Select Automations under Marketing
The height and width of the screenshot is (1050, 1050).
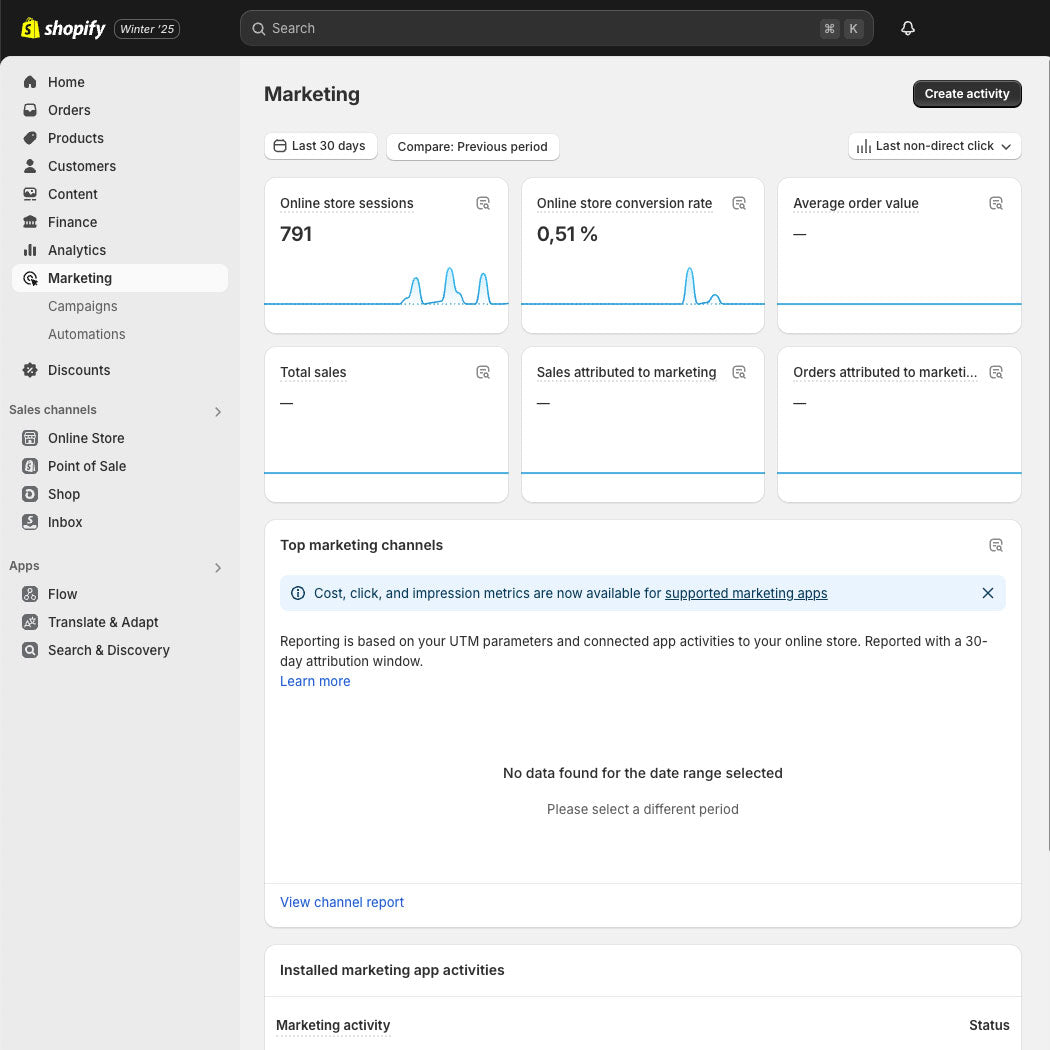[87, 334]
